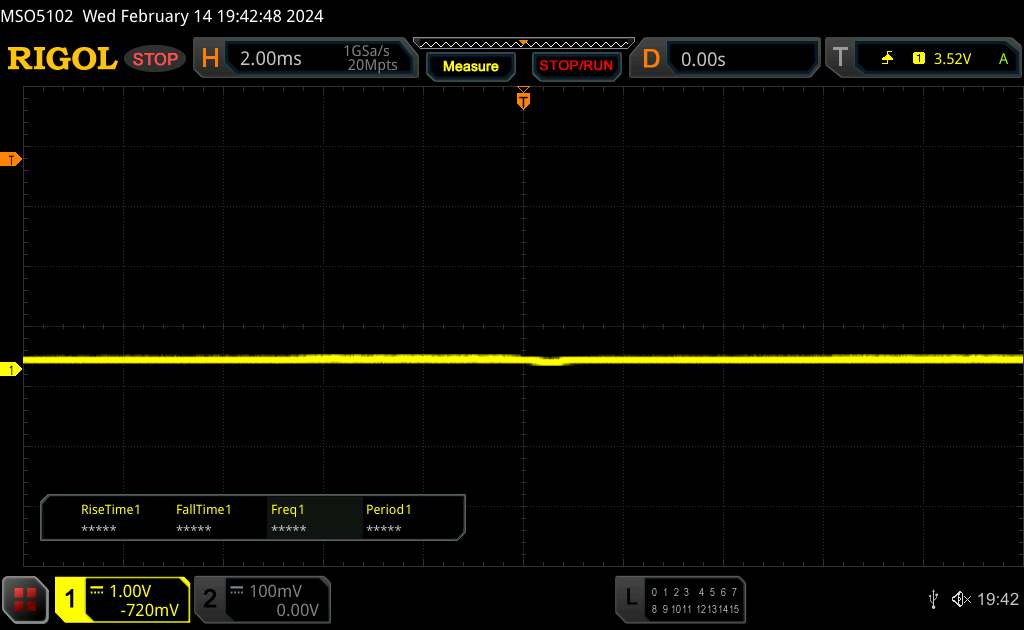Open the function navigation grid icon
The width and height of the screenshot is (1024, 630).
[27, 599]
